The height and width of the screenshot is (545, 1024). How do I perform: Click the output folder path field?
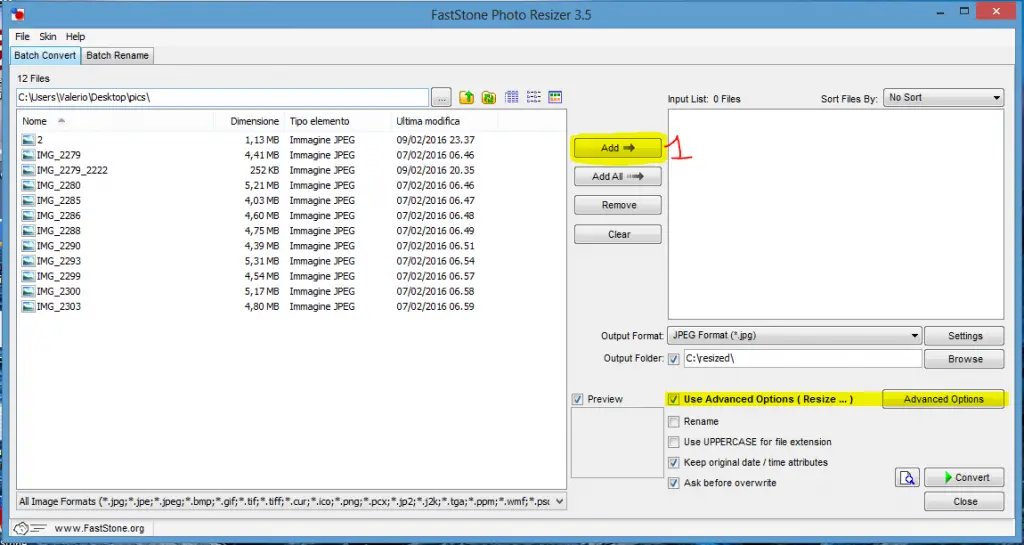click(803, 359)
